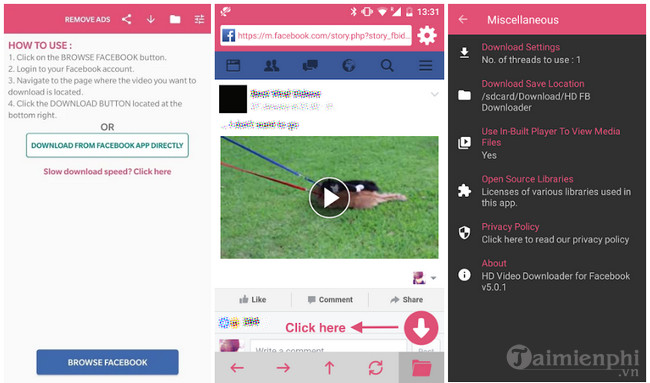The width and height of the screenshot is (650, 383).
Task: Open Privacy Policy entry
Action: 547,233
